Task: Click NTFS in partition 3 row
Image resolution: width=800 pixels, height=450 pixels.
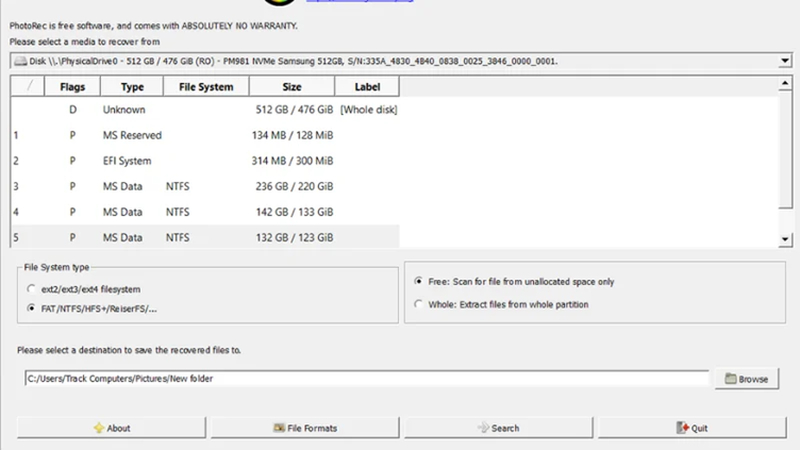Action: [178, 186]
